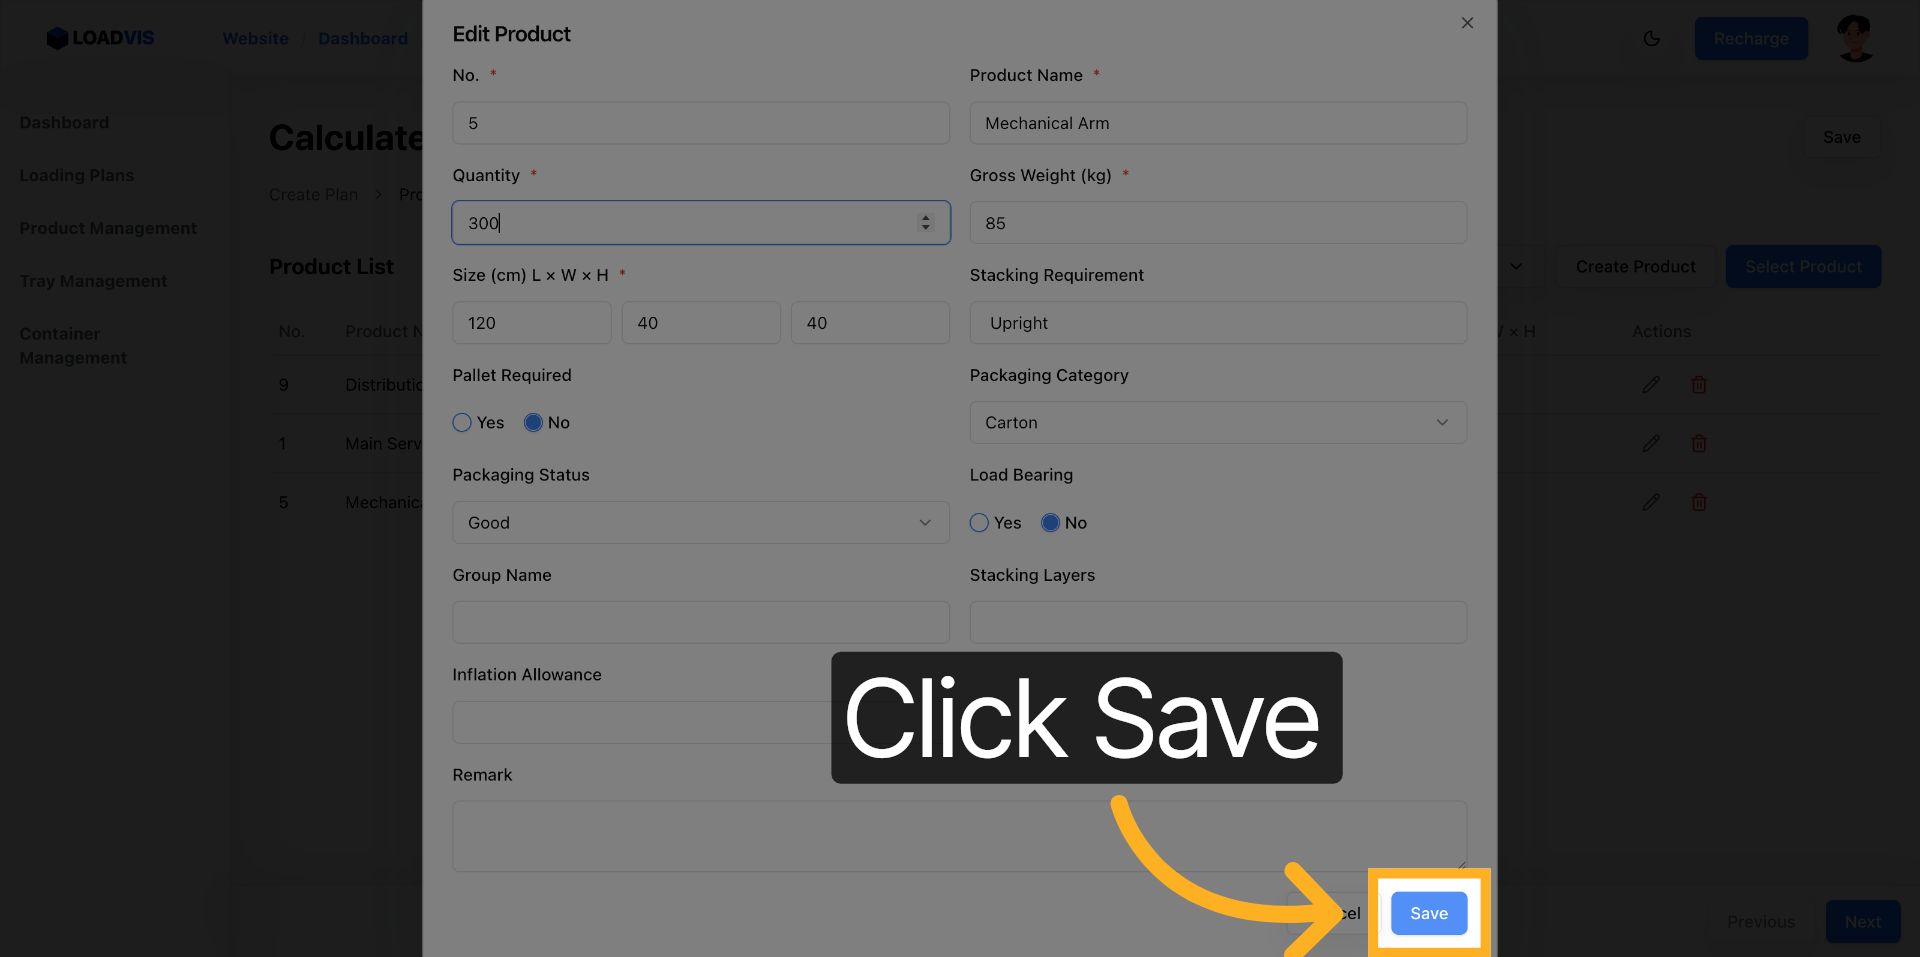Open the Packaging Category dropdown
Image resolution: width=1920 pixels, height=957 pixels.
pyautogui.click(x=1218, y=422)
